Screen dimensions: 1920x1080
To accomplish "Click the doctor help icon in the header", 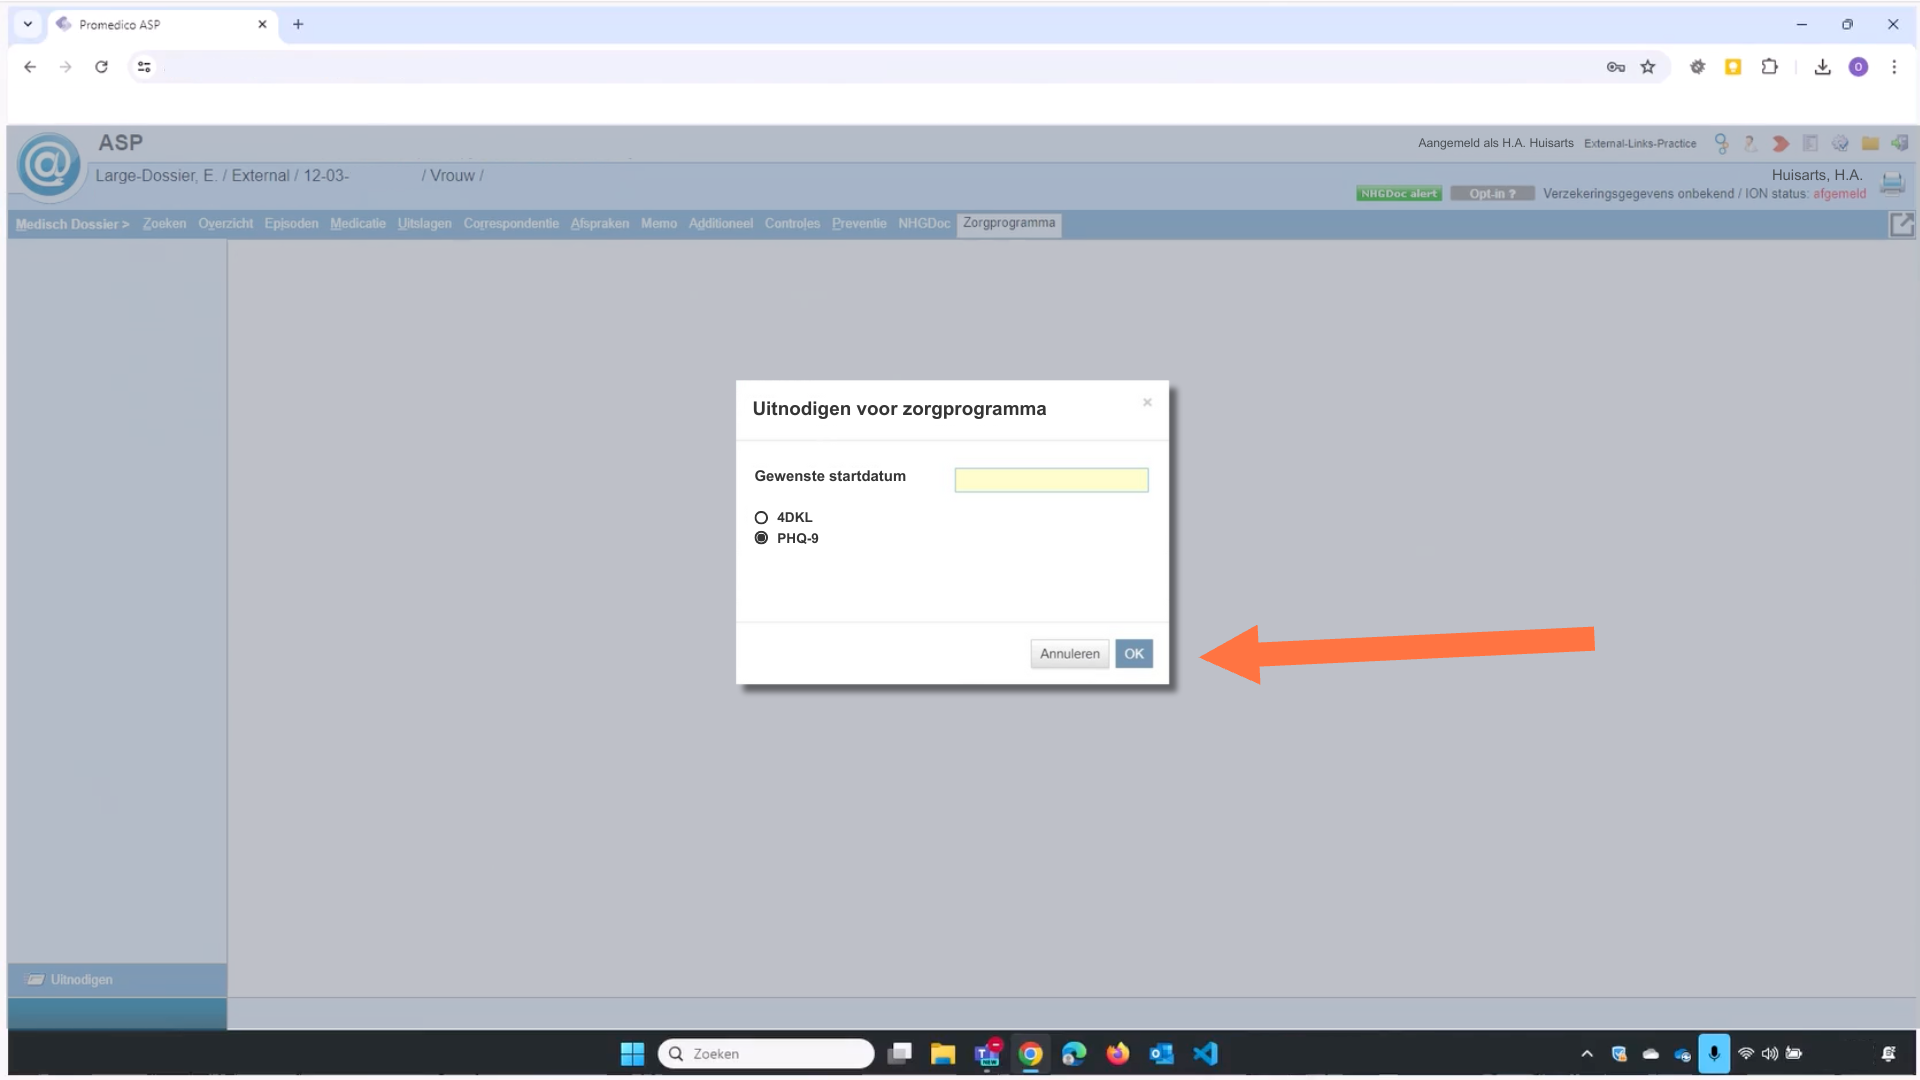I will tap(1750, 144).
